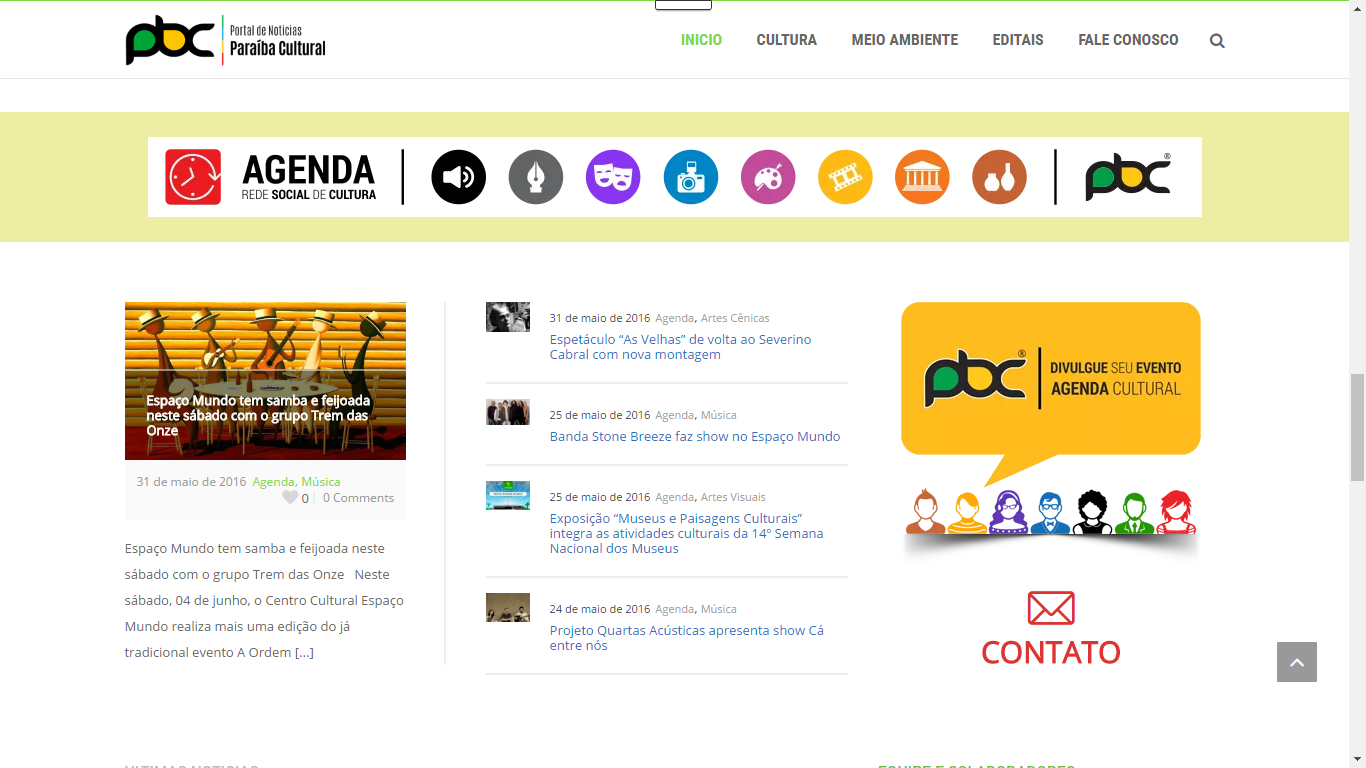Click Música category under Stone Breeze date
Screen dimensions: 1366x768
click(719, 415)
